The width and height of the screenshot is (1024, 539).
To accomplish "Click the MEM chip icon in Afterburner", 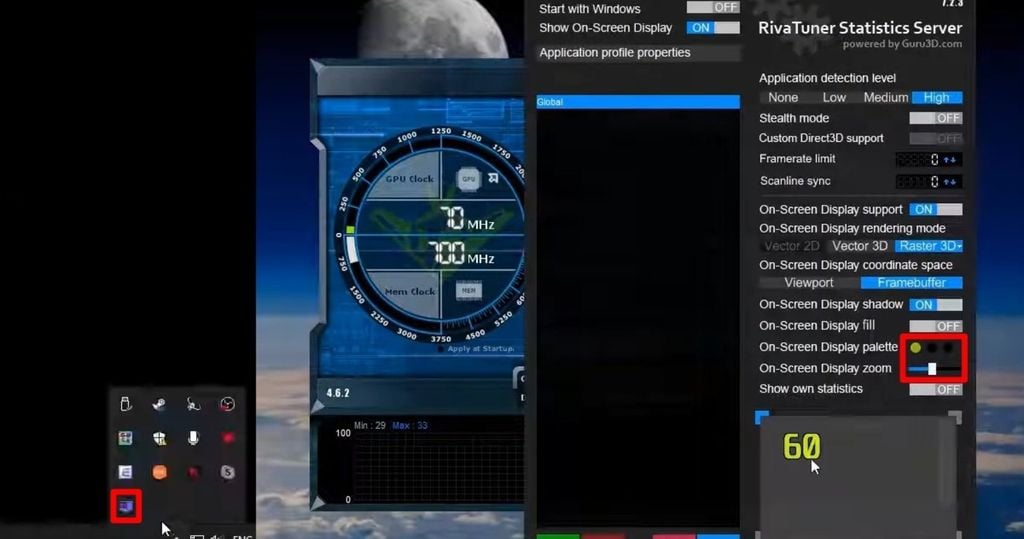I will point(469,291).
